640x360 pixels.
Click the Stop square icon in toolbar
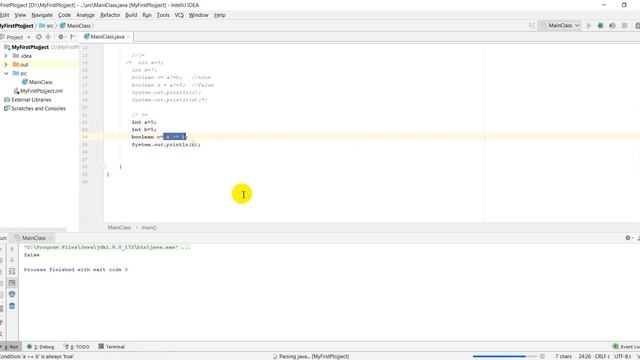pos(624,26)
